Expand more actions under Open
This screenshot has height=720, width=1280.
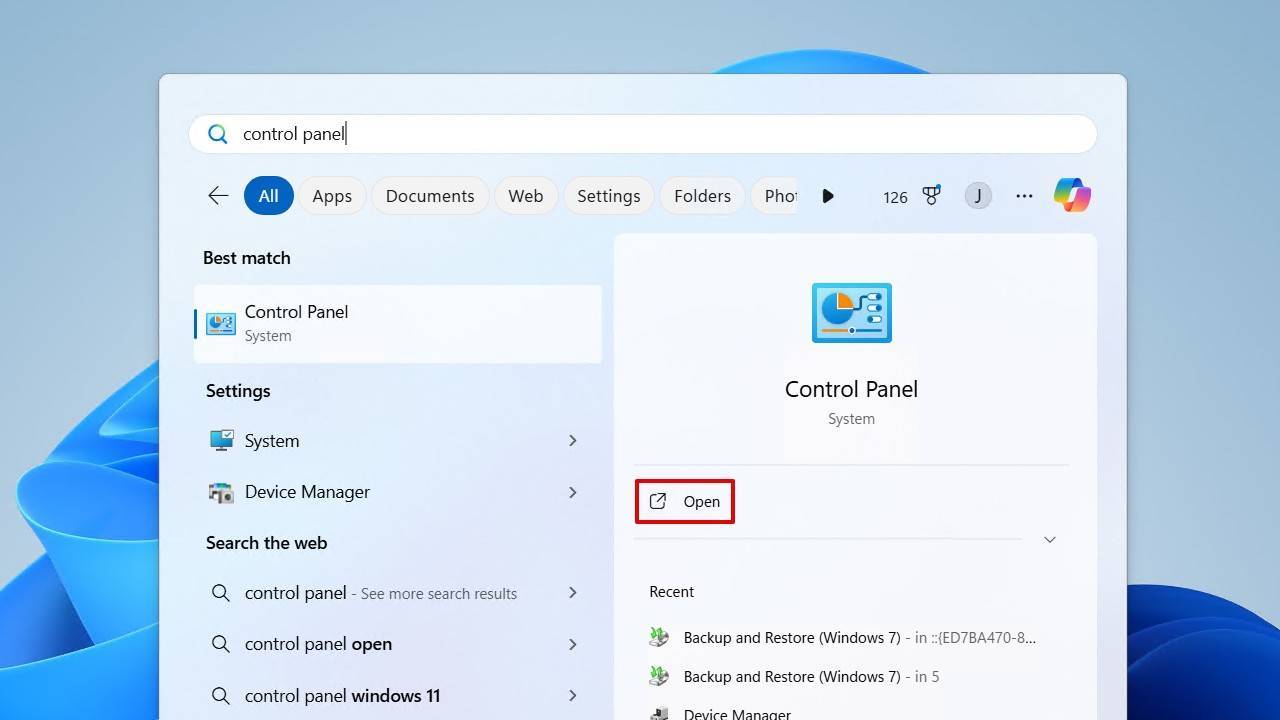point(1049,540)
